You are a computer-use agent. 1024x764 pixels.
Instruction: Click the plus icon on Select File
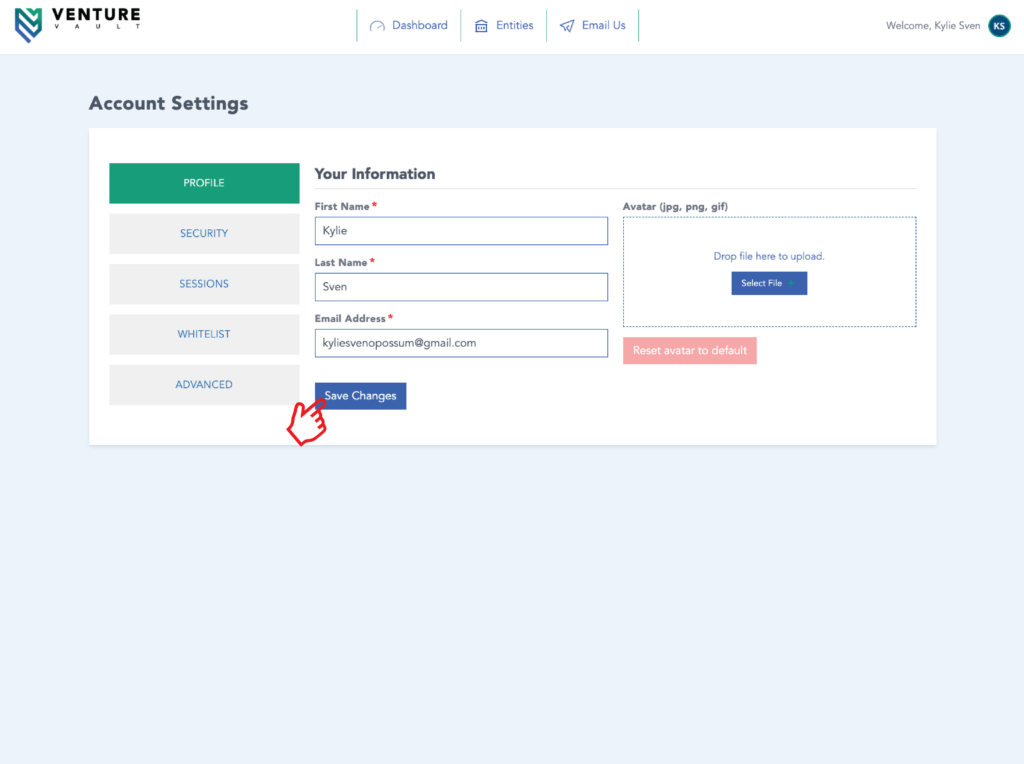792,284
